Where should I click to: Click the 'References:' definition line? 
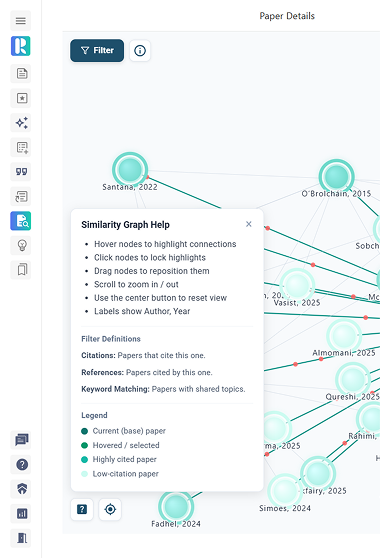point(147,373)
